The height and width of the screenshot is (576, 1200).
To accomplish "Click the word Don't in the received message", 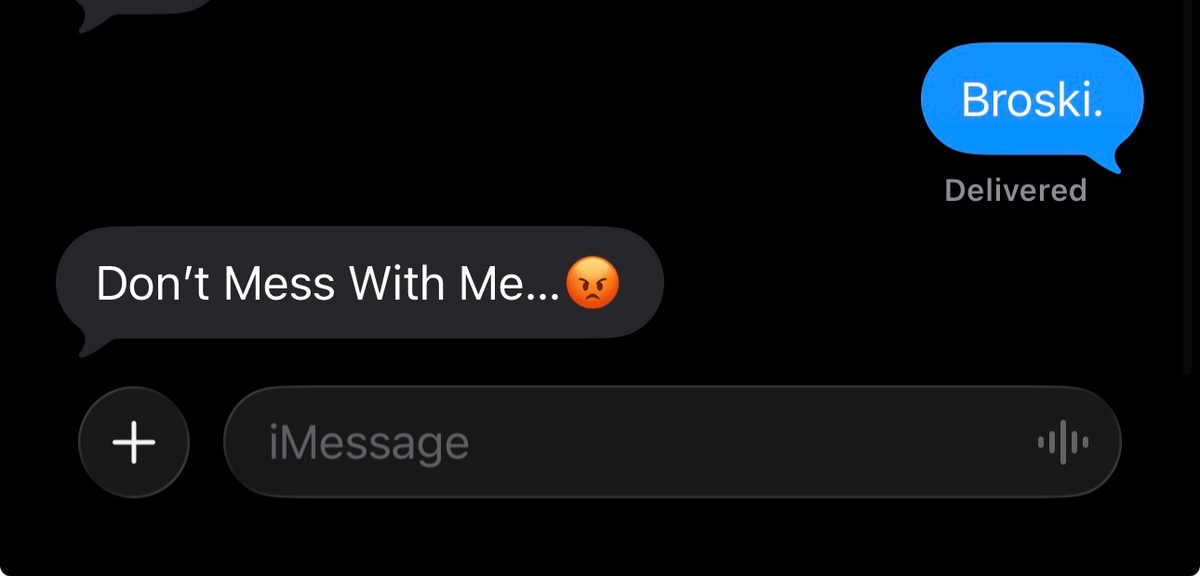I will tap(154, 284).
